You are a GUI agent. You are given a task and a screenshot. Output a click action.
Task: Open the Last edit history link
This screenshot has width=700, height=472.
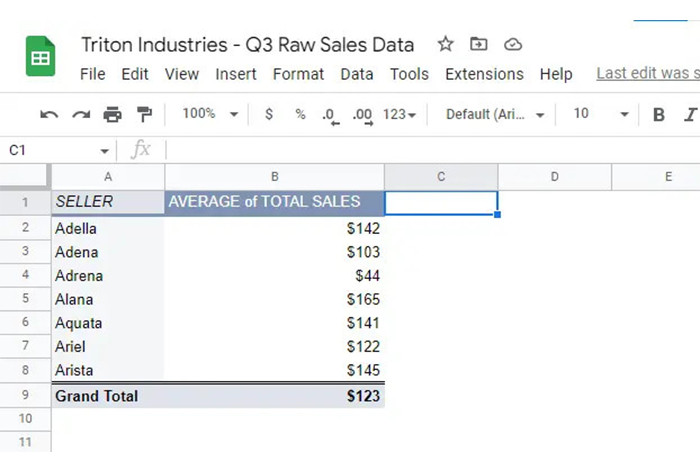click(647, 74)
